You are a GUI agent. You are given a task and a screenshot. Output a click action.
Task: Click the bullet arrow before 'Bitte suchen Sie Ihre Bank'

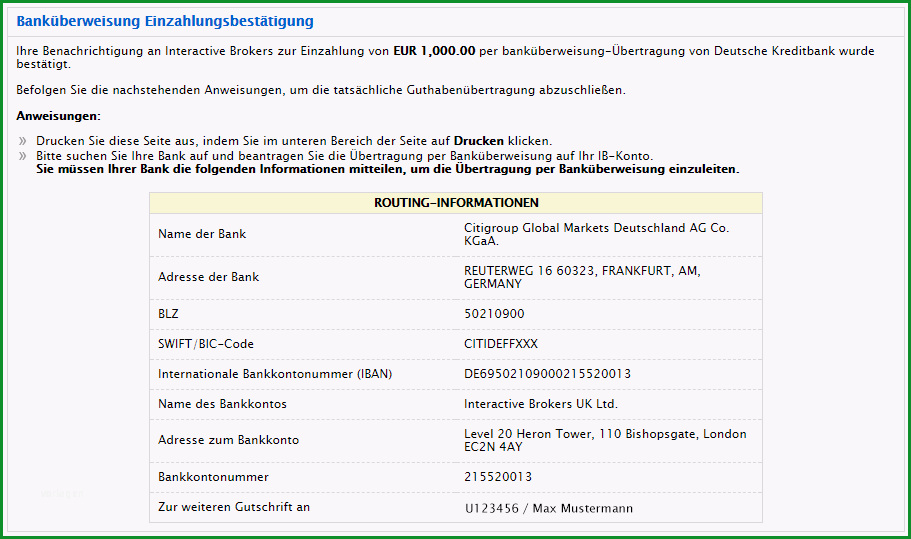click(23, 156)
